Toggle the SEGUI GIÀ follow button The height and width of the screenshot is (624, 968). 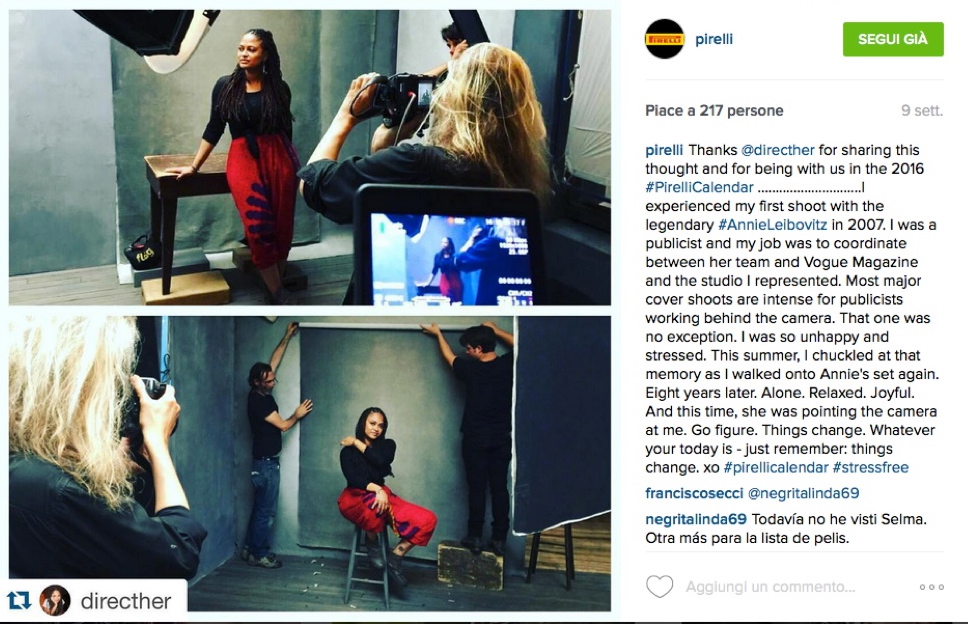tap(893, 39)
